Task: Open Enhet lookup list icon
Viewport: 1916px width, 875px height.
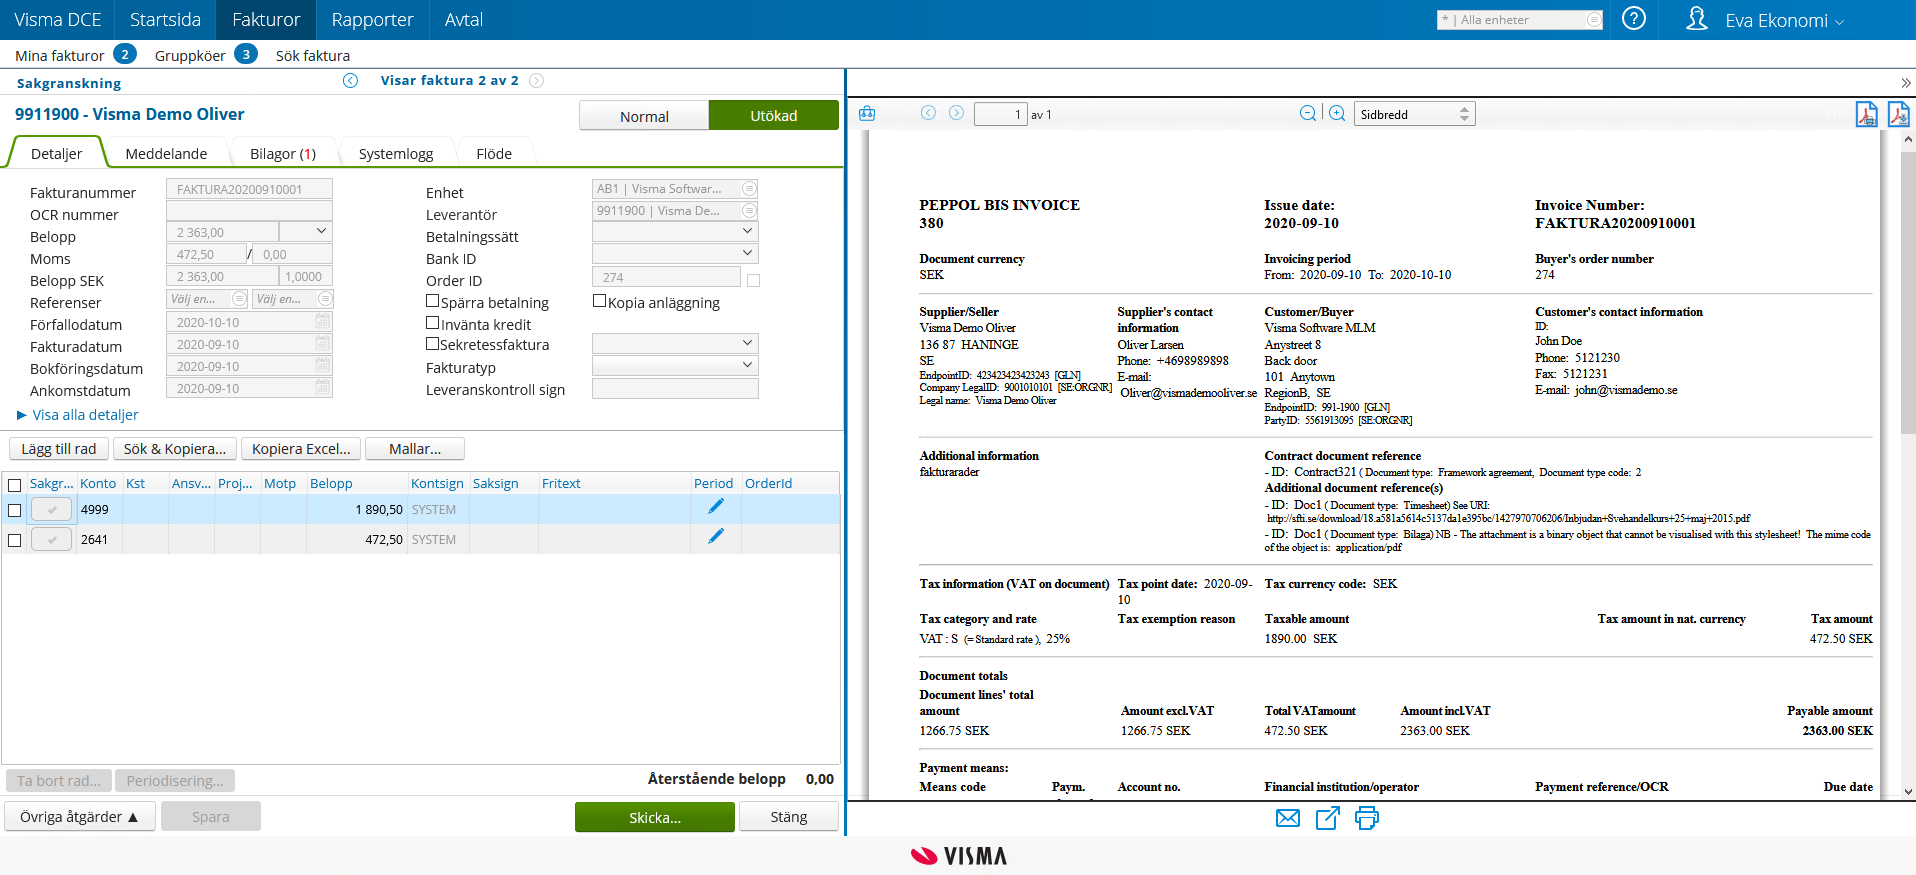Action: 749,189
